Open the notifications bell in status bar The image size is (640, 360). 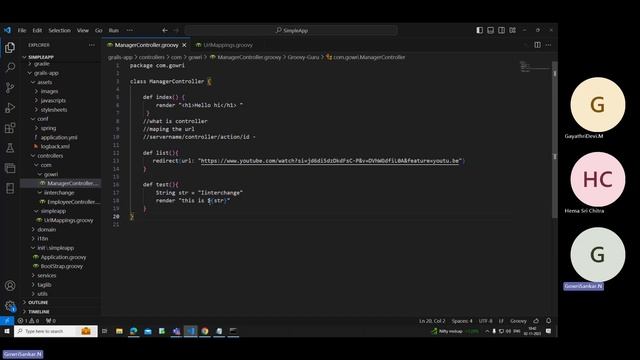(x=549, y=321)
